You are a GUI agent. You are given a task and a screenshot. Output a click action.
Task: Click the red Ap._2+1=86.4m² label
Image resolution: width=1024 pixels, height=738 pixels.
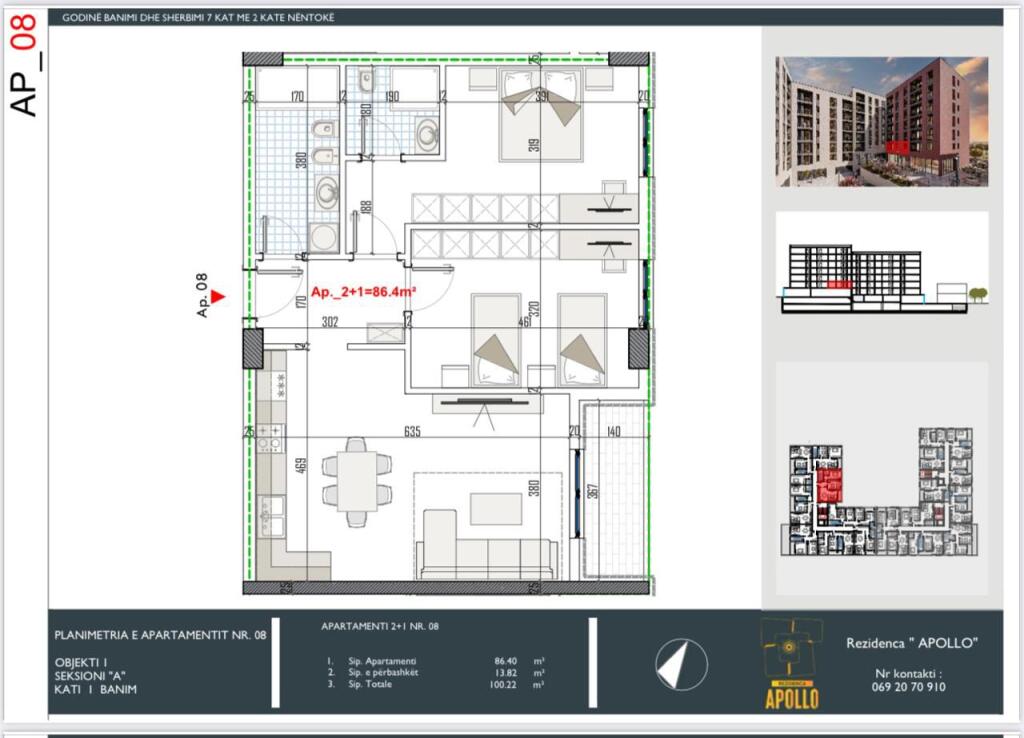tap(363, 292)
